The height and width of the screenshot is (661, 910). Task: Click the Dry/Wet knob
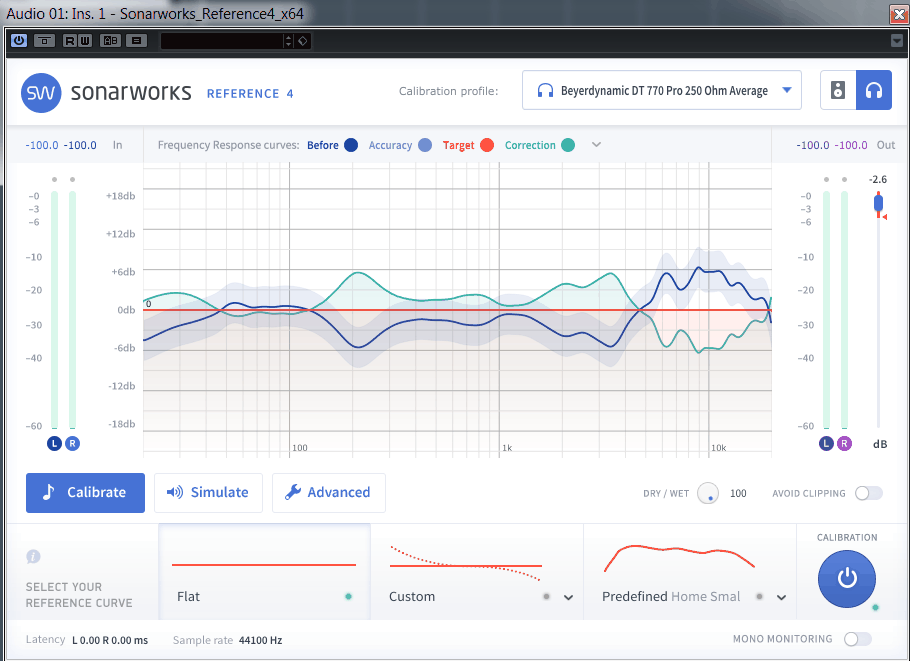point(707,493)
